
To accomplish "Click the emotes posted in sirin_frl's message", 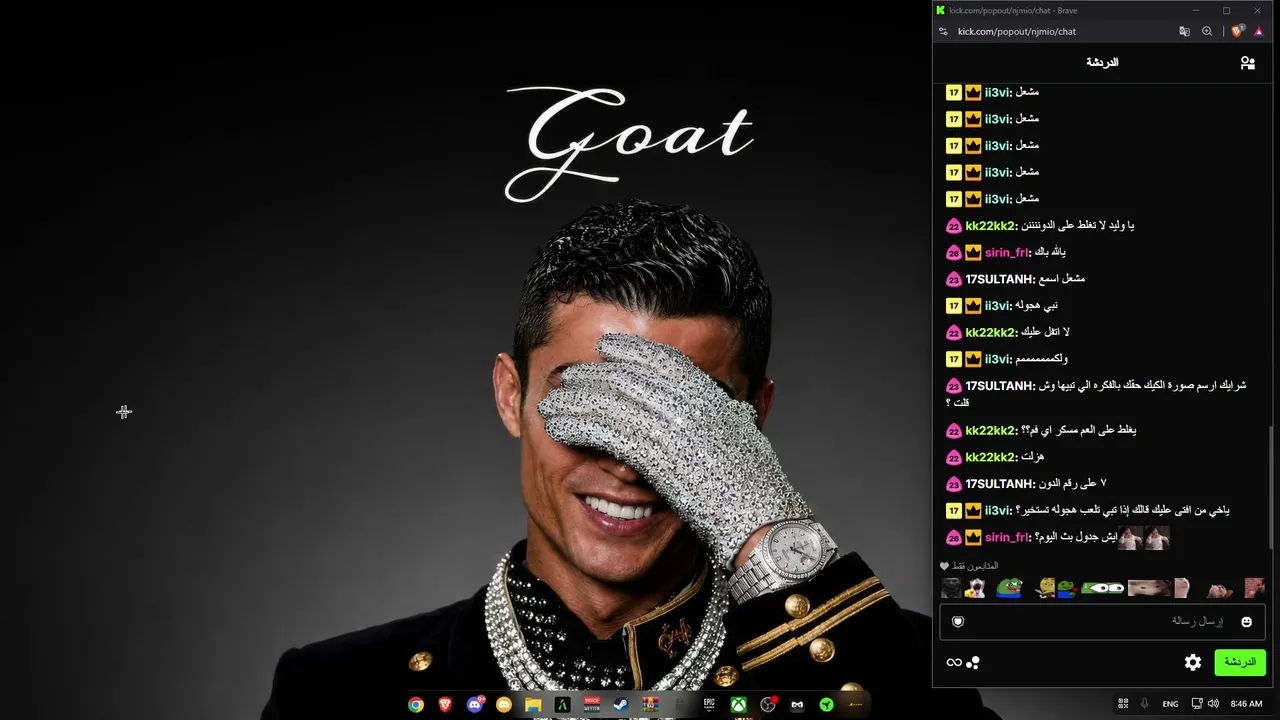I will tap(1143, 538).
